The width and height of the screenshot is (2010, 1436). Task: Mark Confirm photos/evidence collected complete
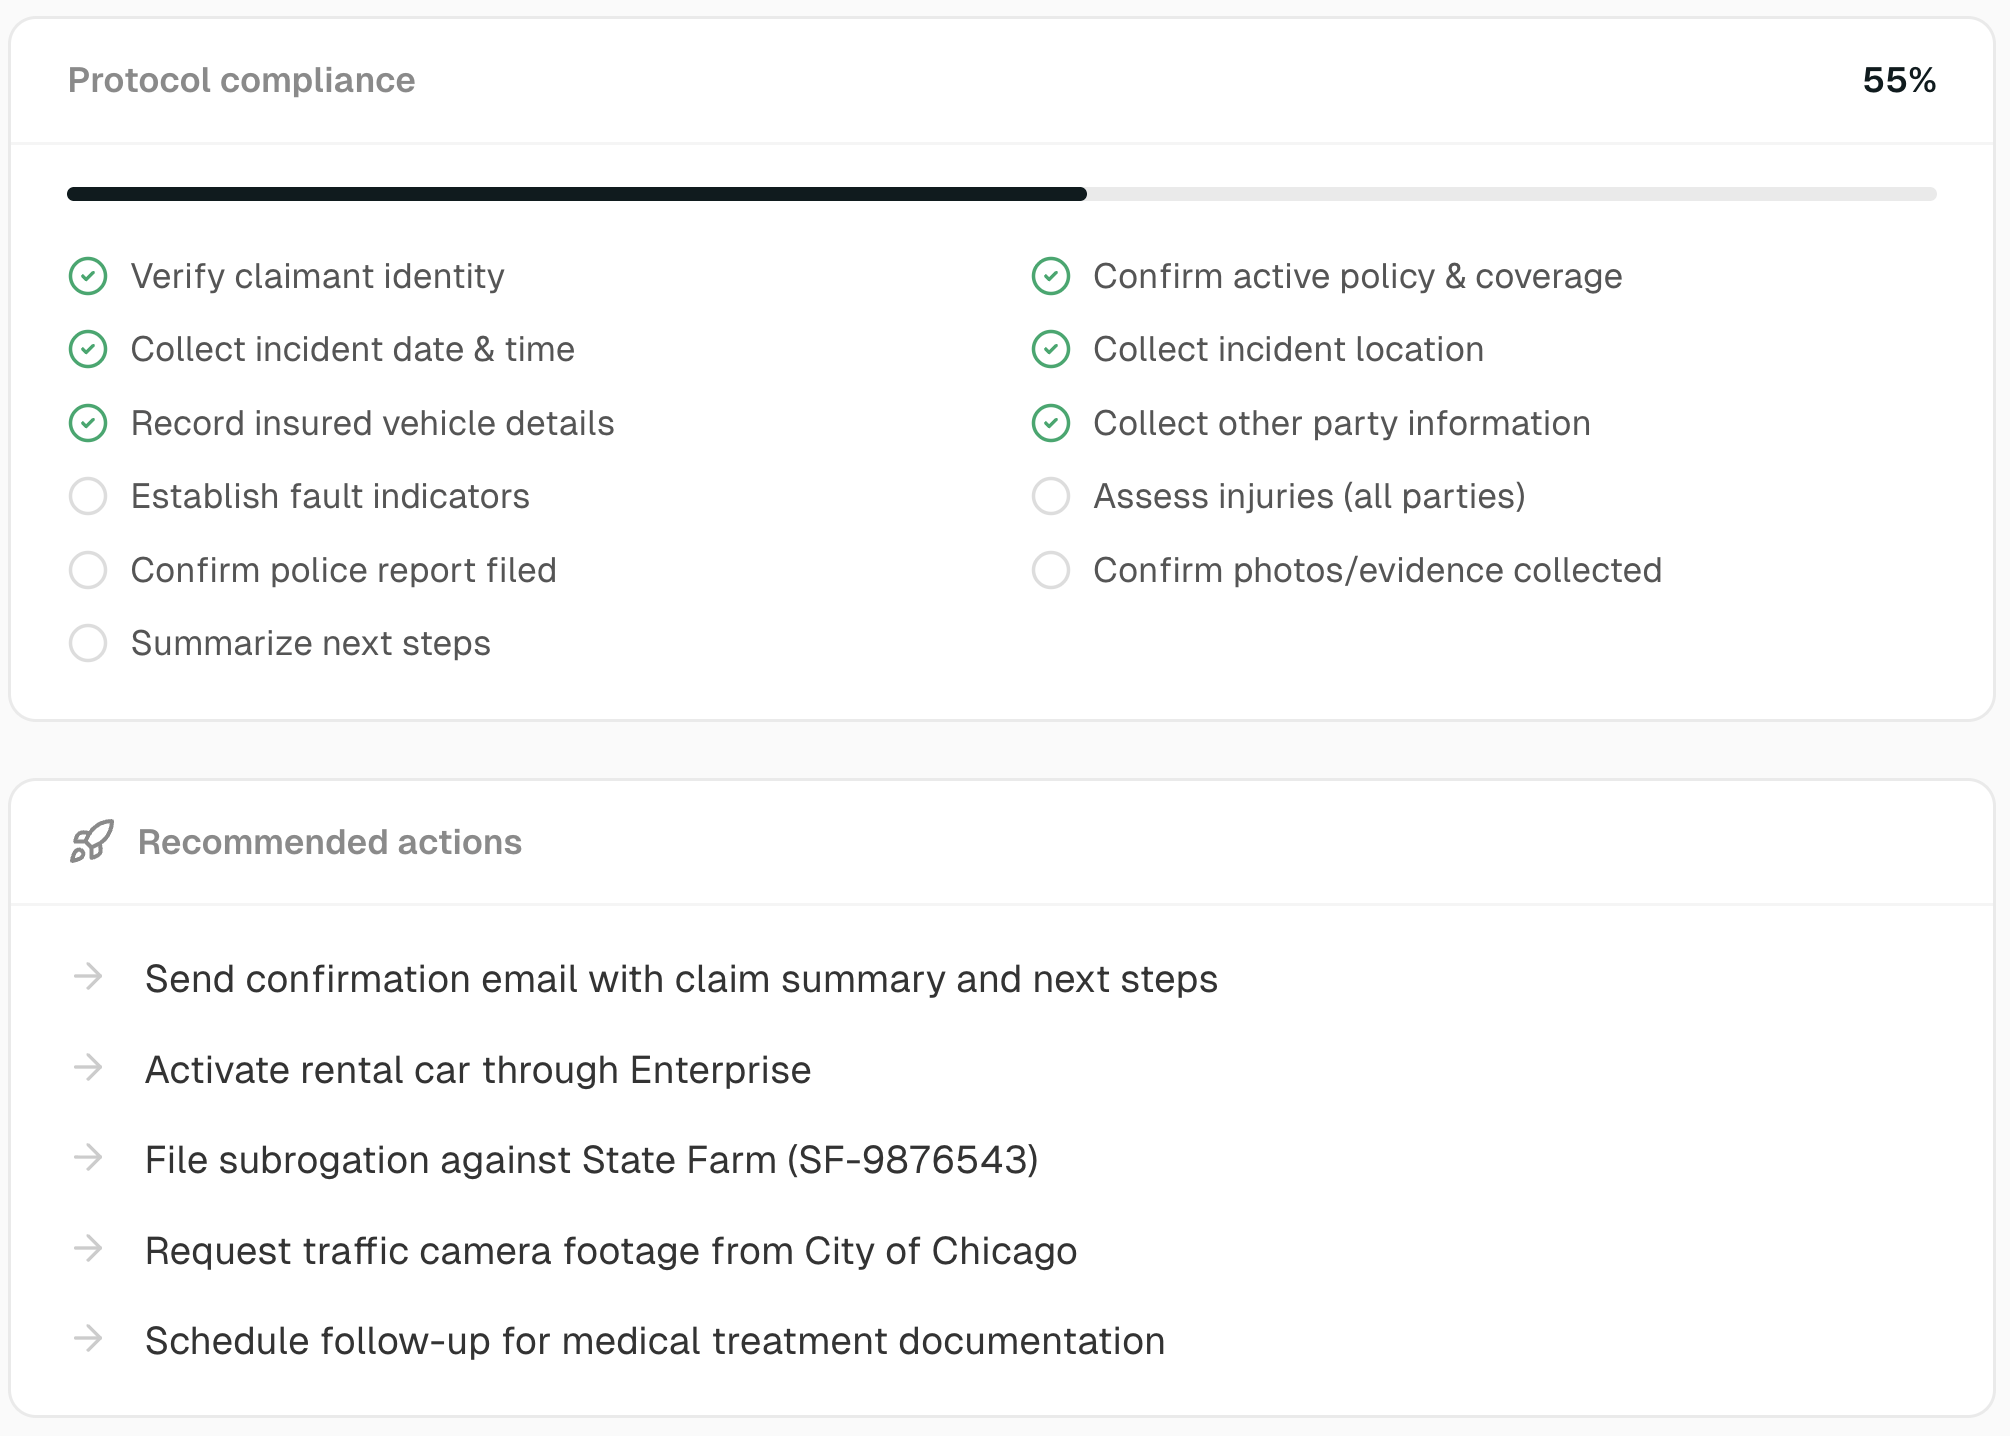coord(1051,570)
